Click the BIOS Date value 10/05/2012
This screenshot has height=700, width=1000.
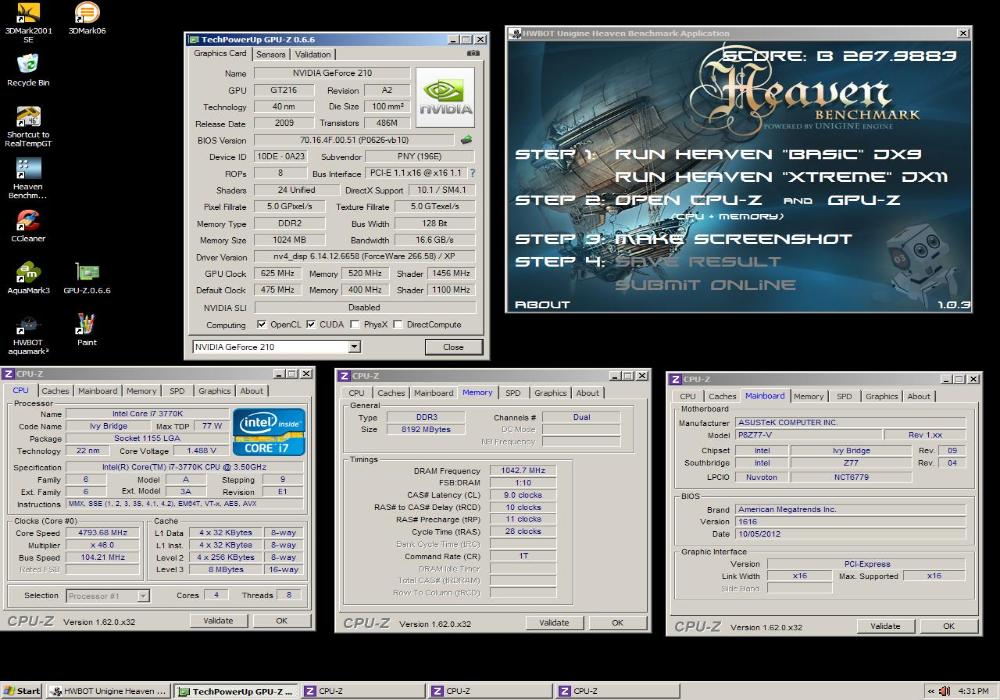point(851,534)
